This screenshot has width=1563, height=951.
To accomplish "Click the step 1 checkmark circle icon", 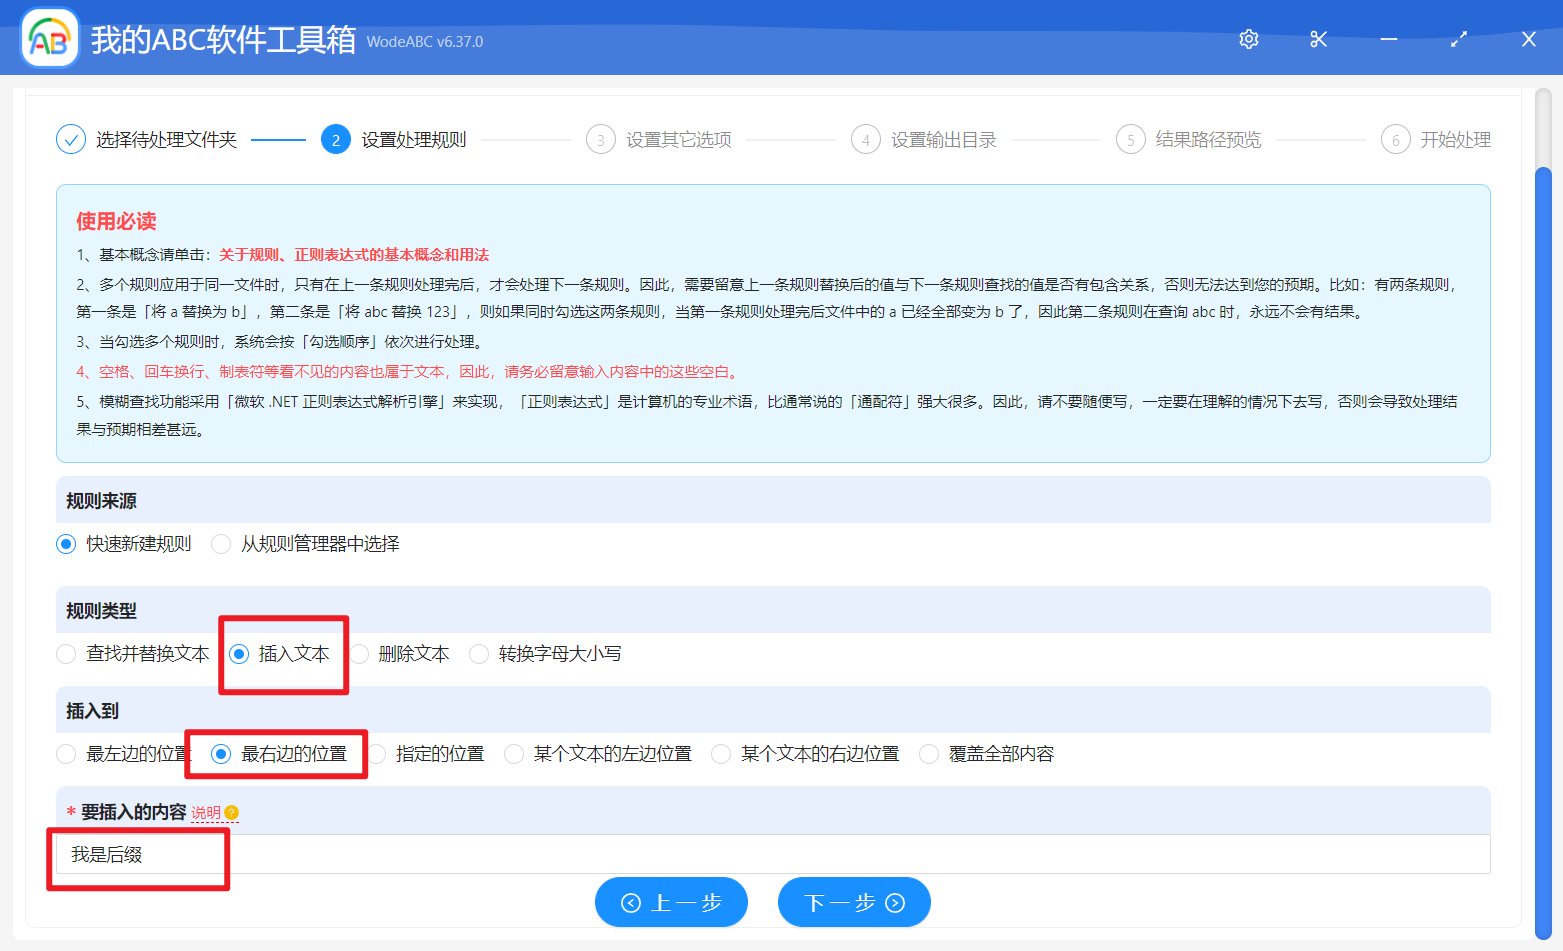I will (x=71, y=140).
